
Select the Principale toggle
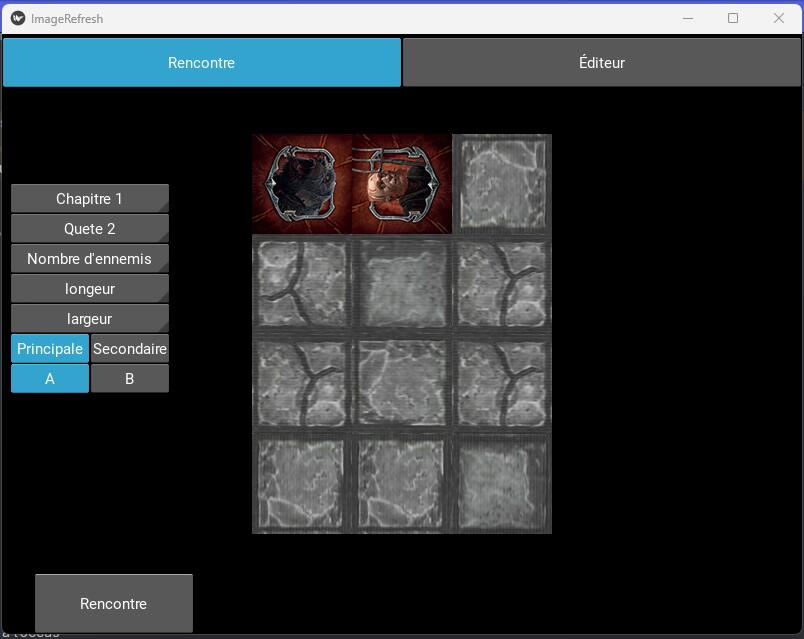50,349
